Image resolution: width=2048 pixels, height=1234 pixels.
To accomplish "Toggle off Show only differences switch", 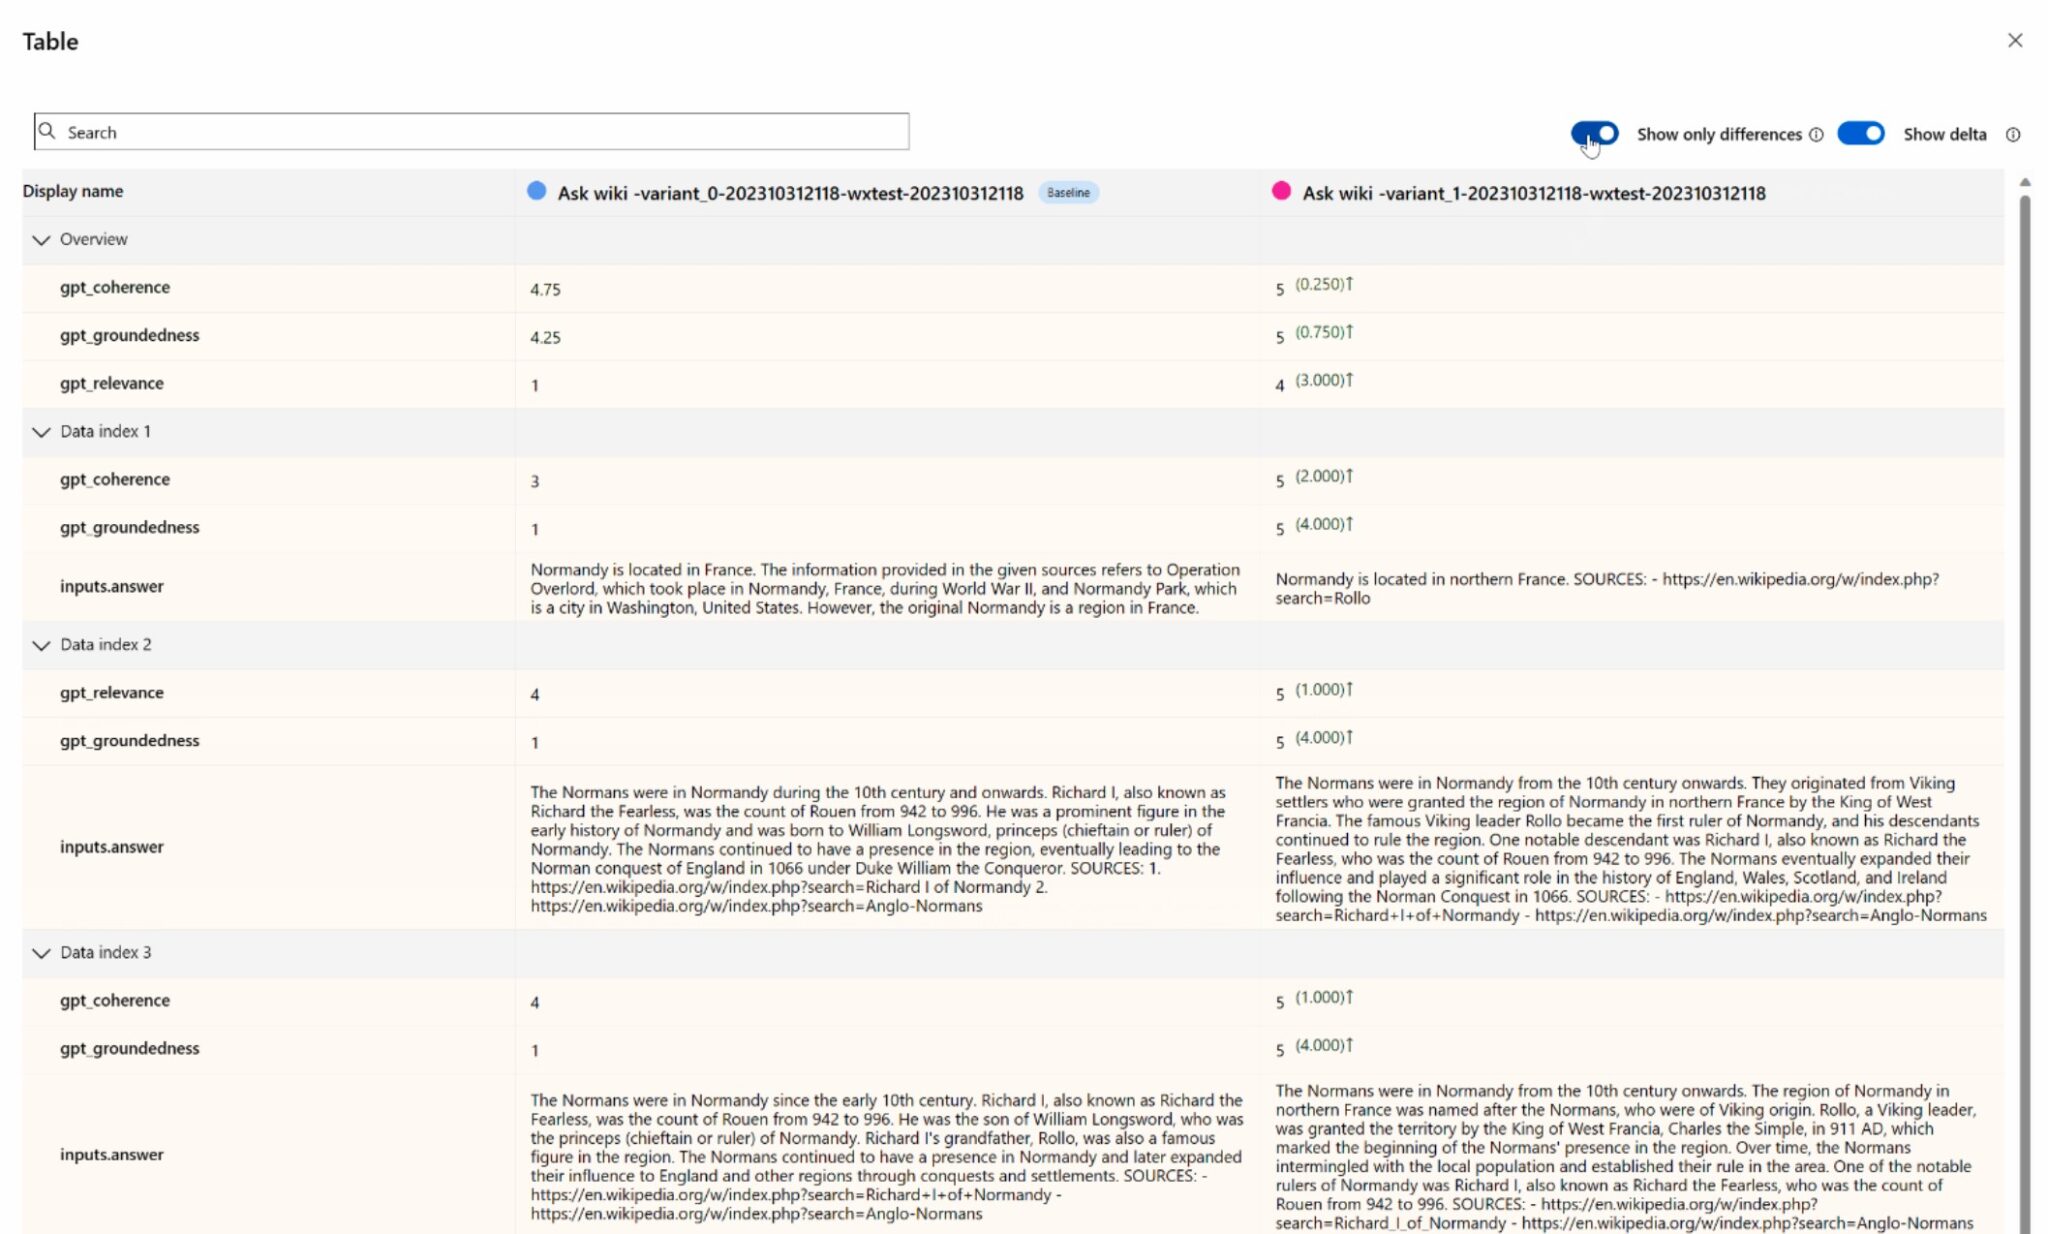I will coord(1594,133).
